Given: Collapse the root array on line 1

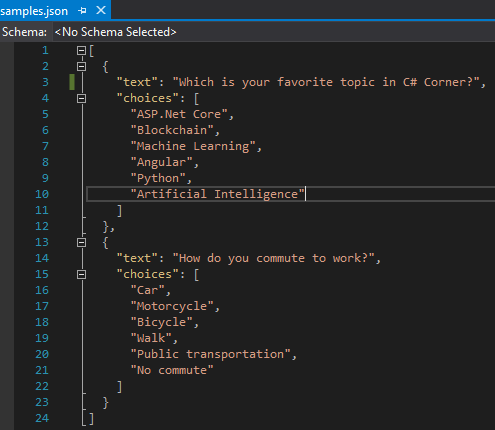Looking at the screenshot, I should pos(81,51).
